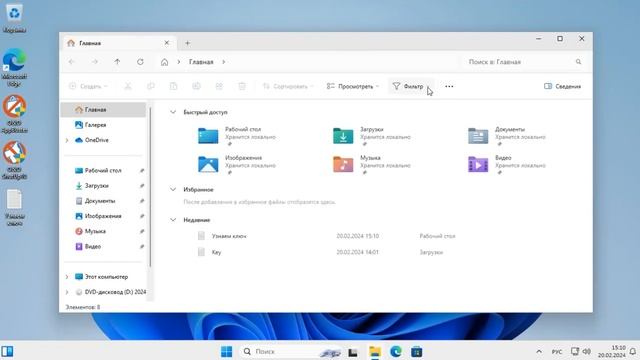
Task: Click Главная in the address breadcrumb
Action: coord(201,62)
